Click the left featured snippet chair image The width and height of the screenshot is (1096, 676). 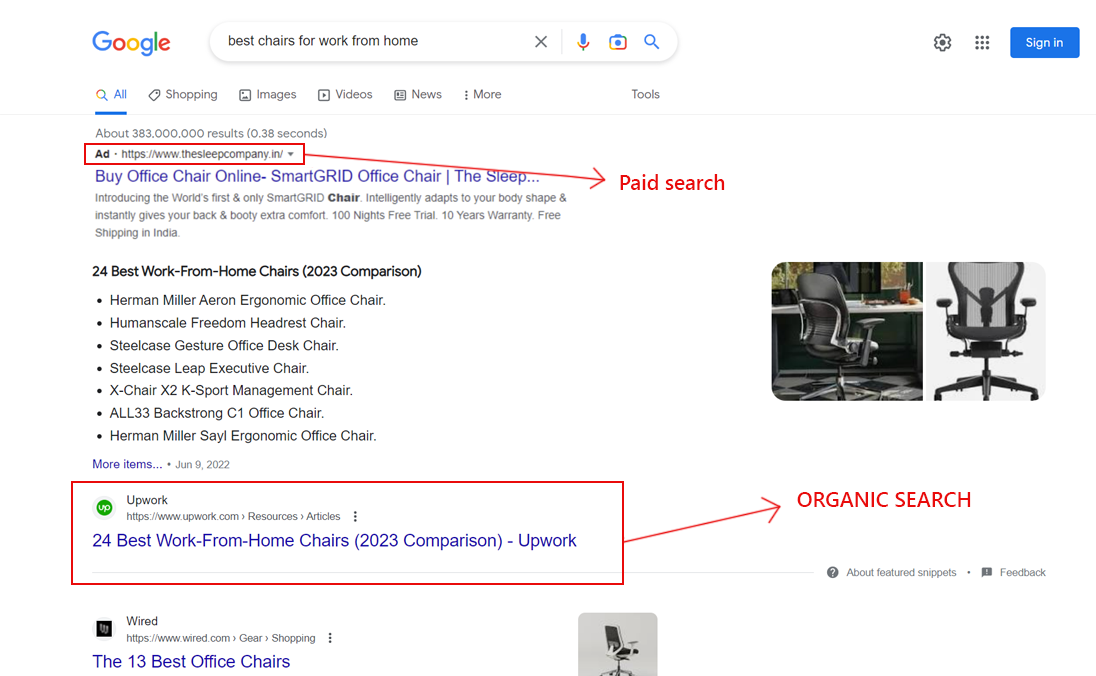[x=847, y=331]
